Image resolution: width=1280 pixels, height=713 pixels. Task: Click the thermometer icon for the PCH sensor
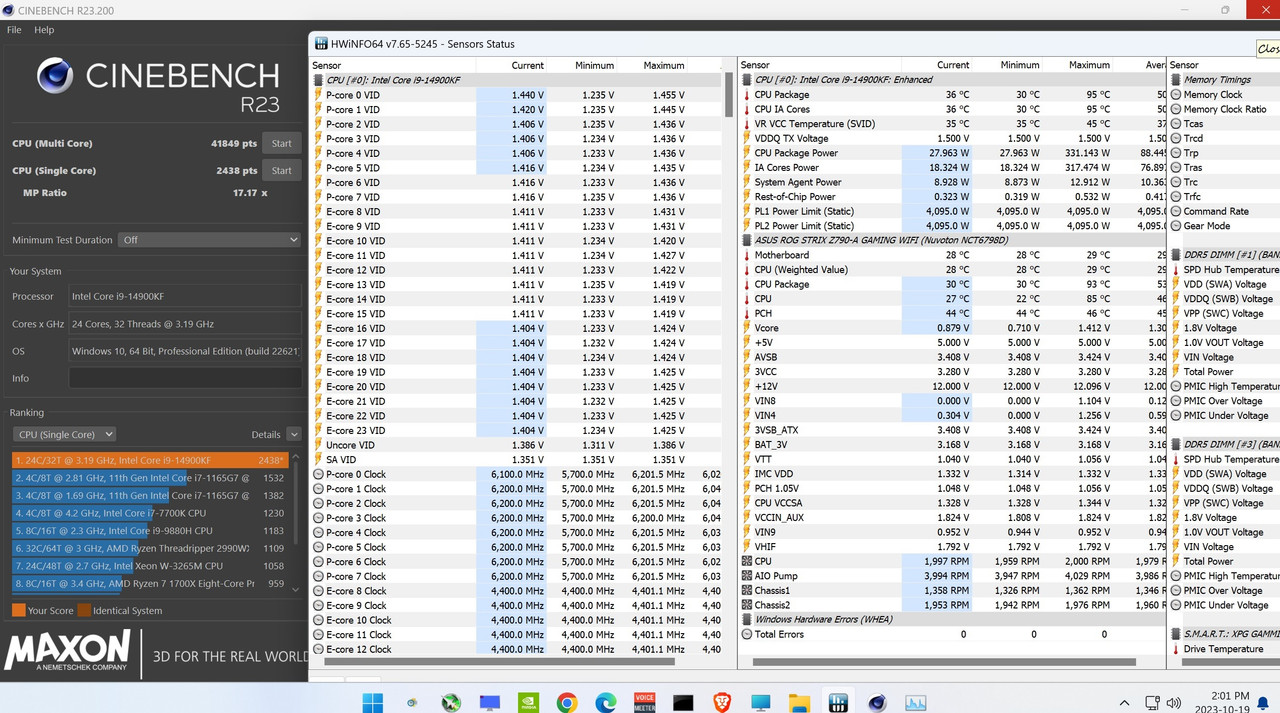coord(746,313)
